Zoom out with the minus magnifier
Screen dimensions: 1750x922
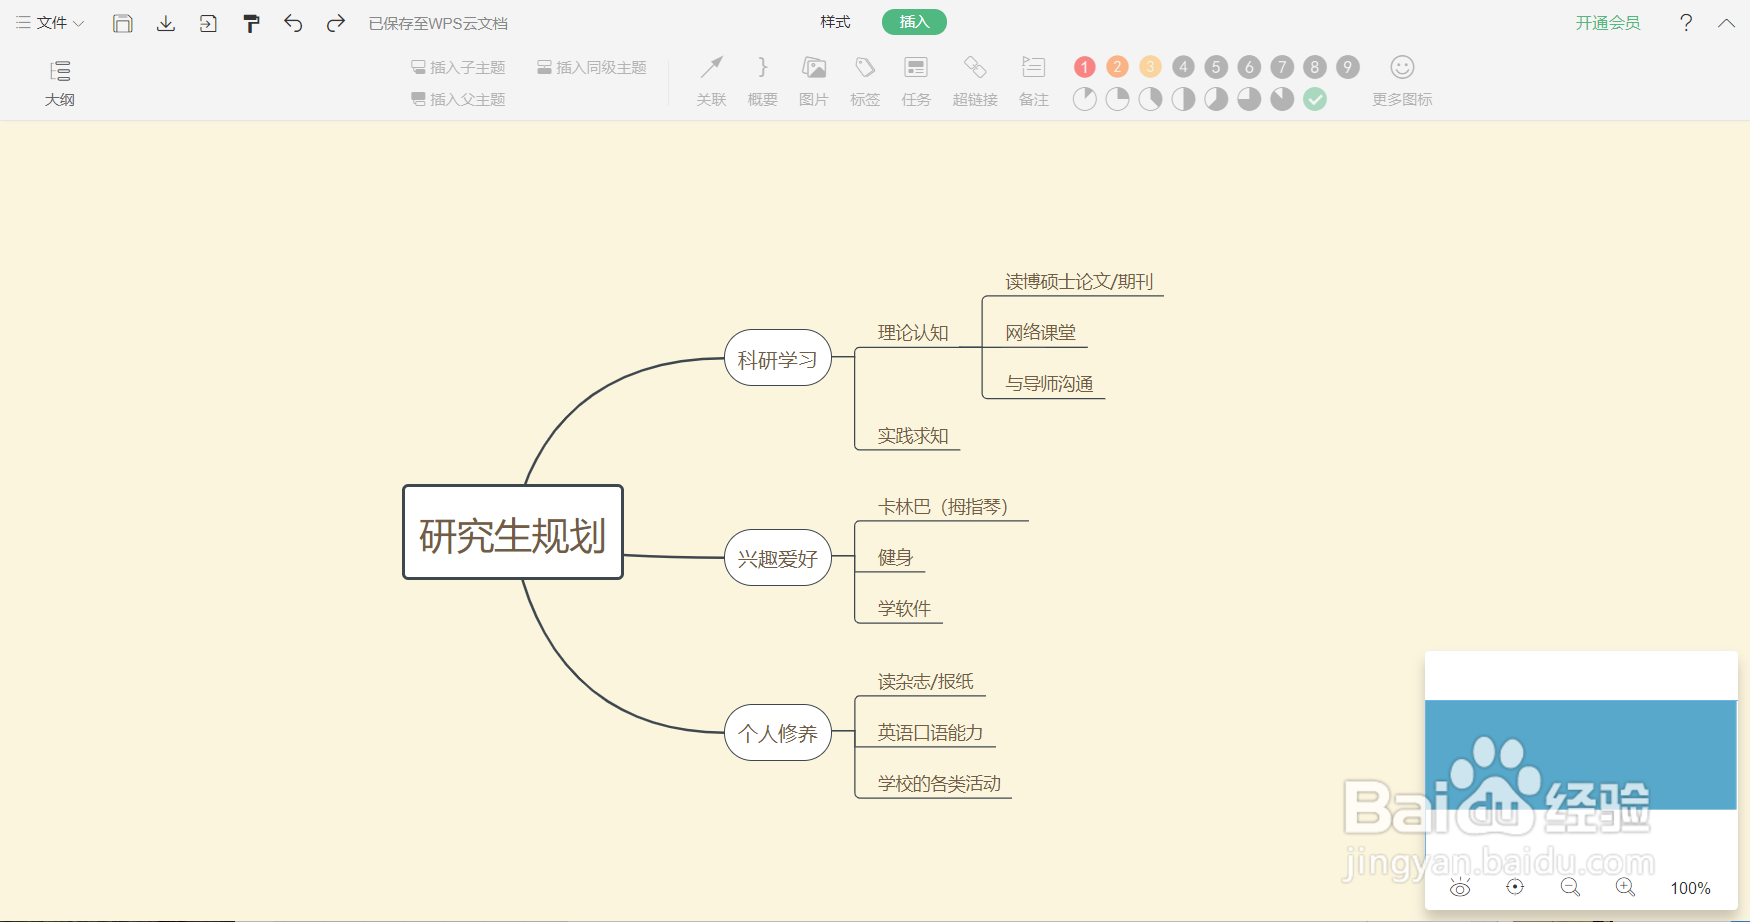point(1570,887)
